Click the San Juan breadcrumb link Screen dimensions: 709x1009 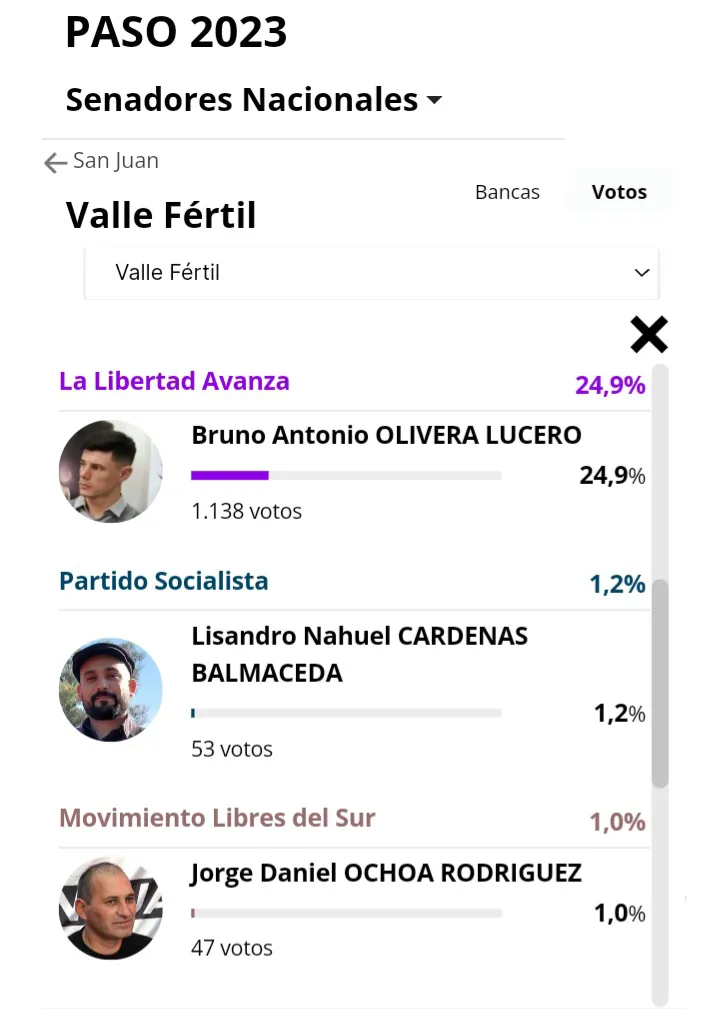pos(116,161)
